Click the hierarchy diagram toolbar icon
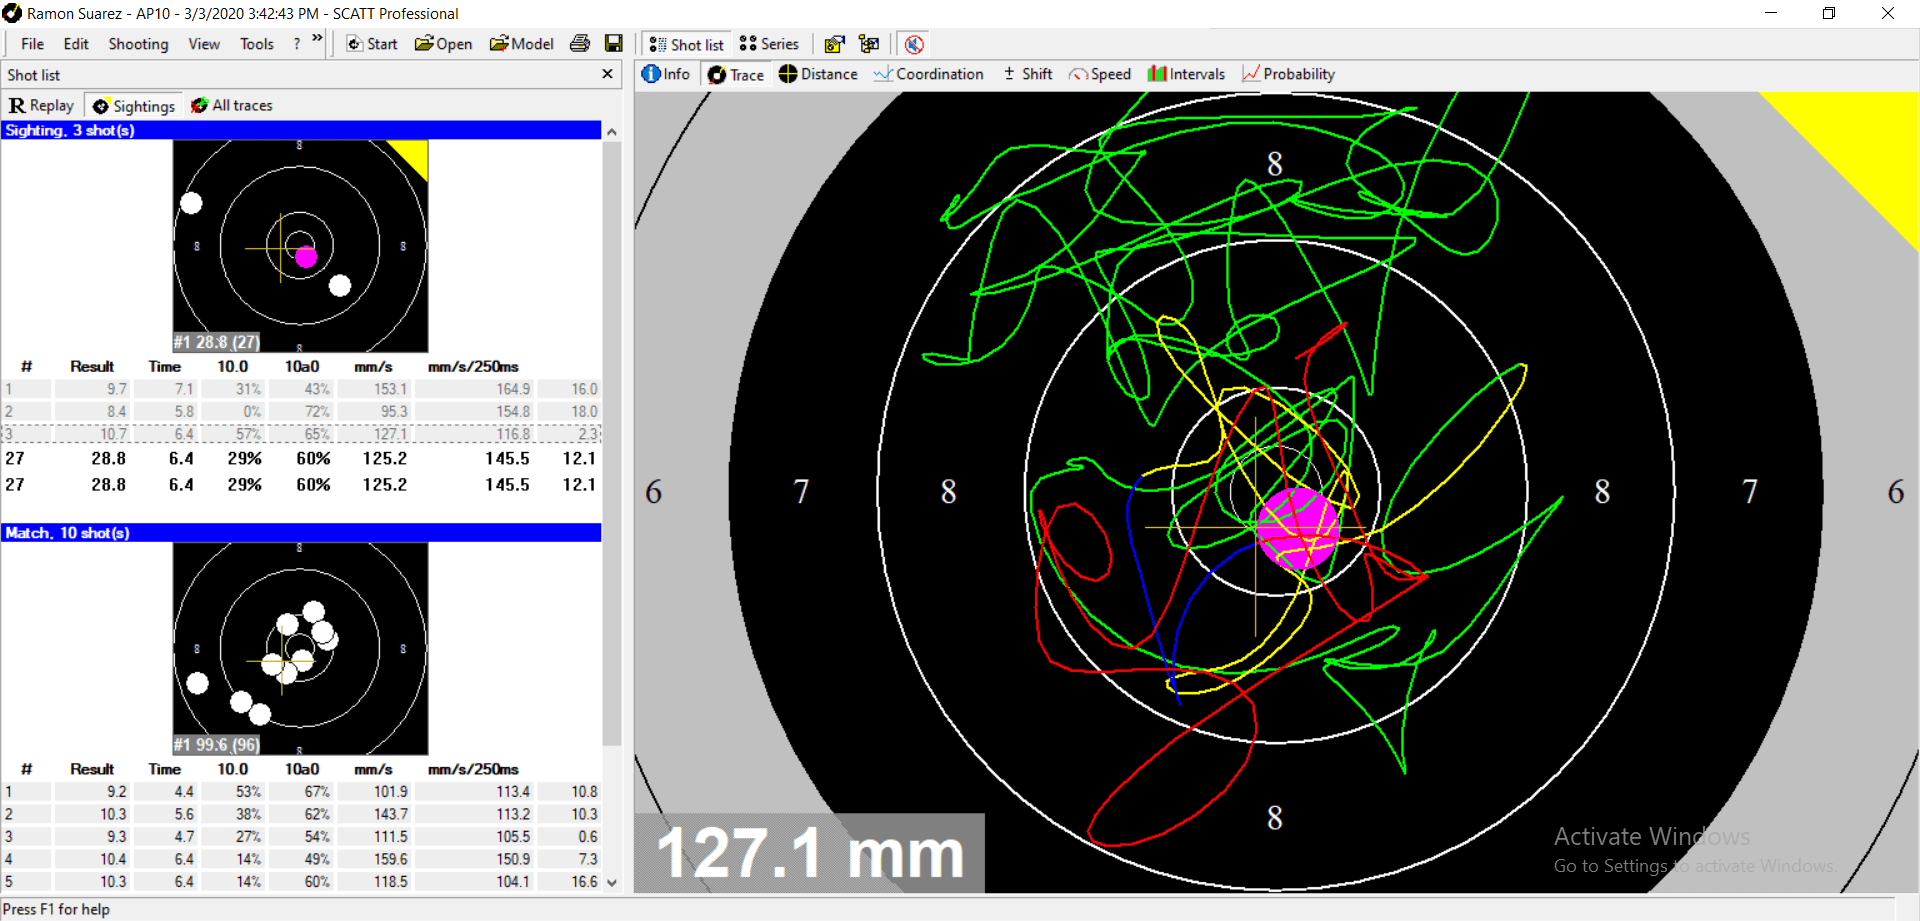 [x=869, y=44]
